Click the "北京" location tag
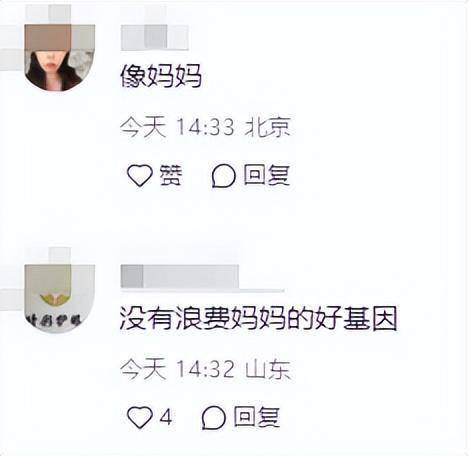Image resolution: width=468 pixels, height=456 pixels. pos(268,127)
